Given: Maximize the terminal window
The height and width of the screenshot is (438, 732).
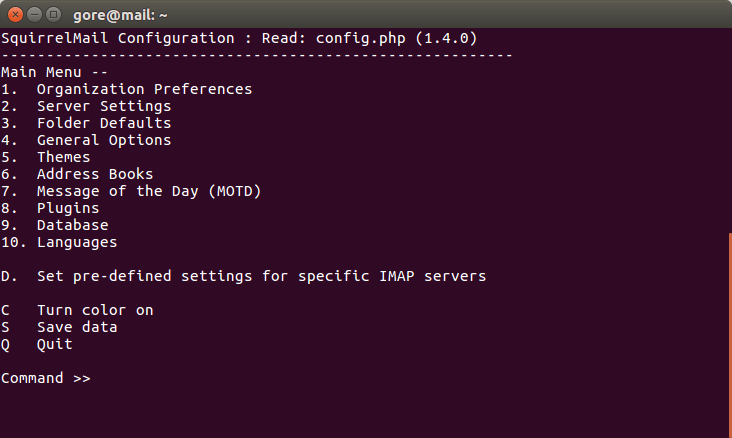Looking at the screenshot, I should pyautogui.click(x=52, y=14).
